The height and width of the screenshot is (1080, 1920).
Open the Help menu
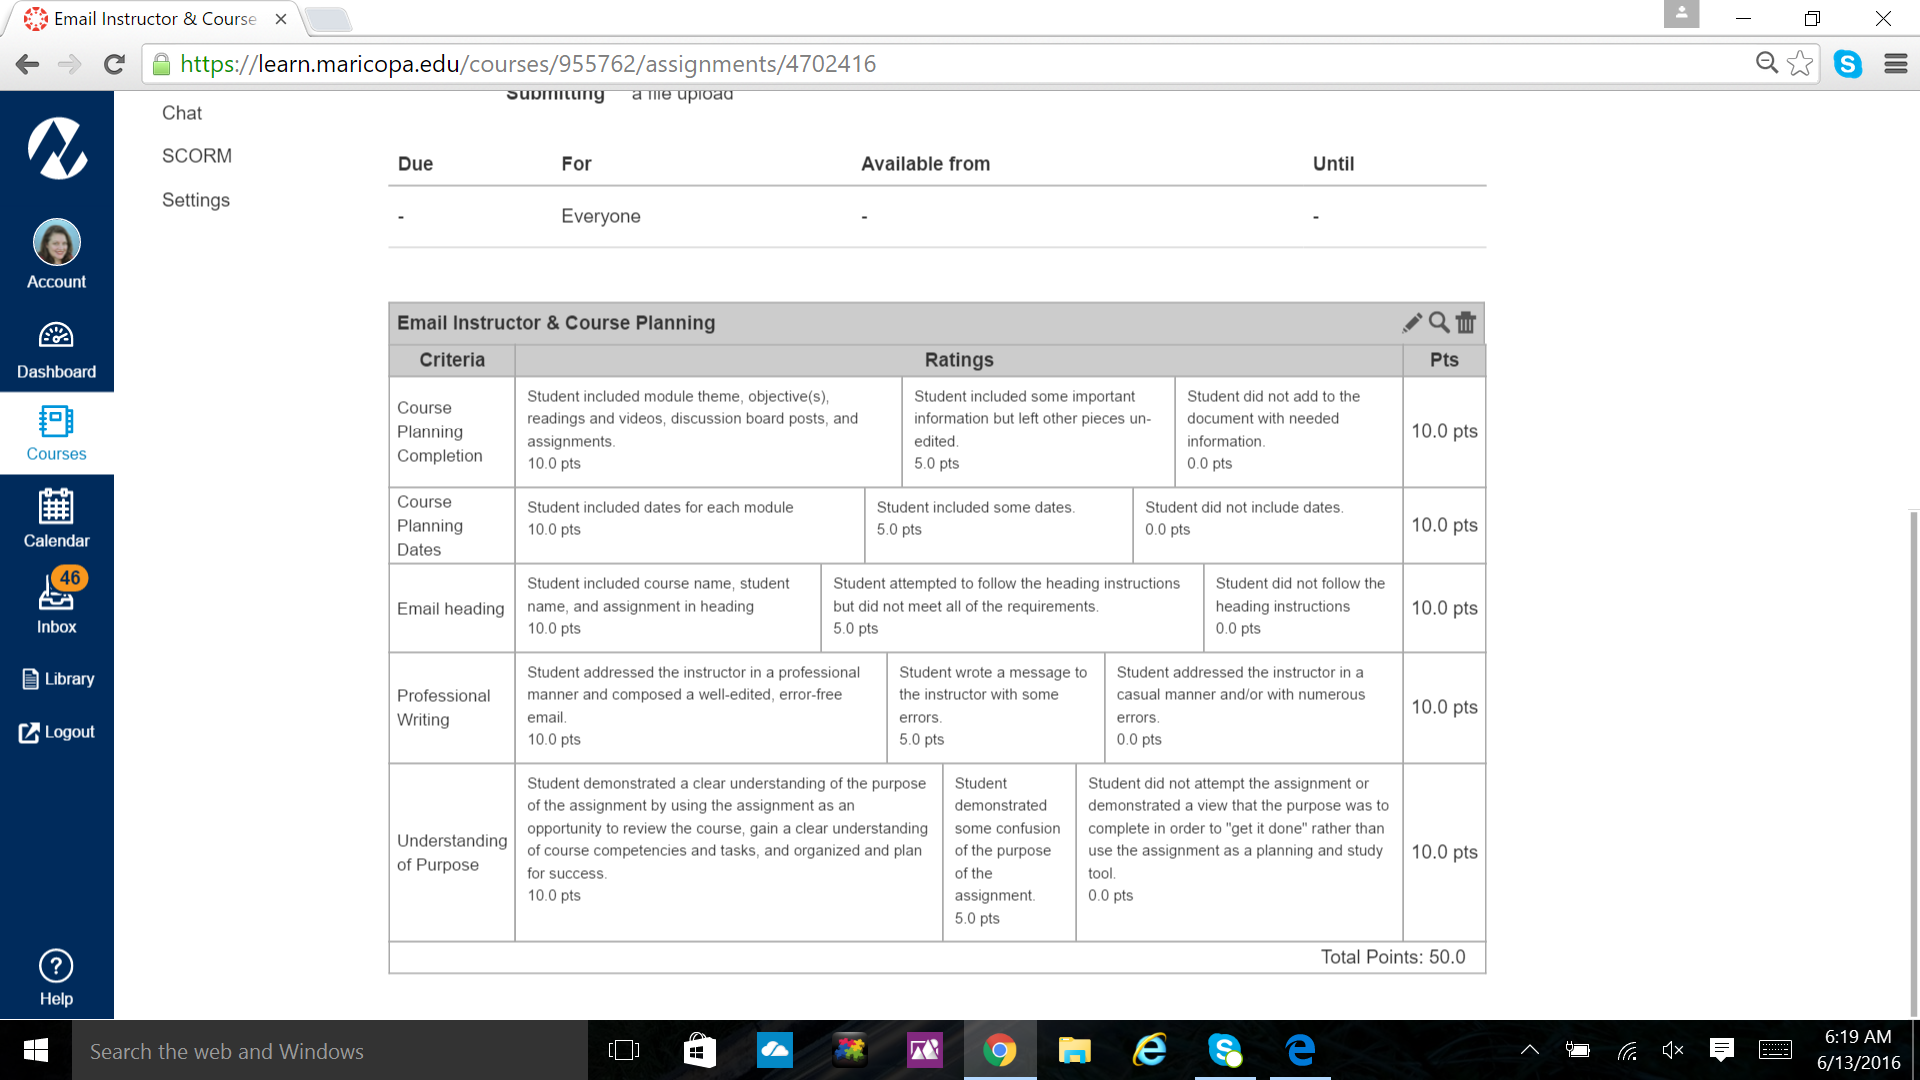pyautogui.click(x=57, y=978)
